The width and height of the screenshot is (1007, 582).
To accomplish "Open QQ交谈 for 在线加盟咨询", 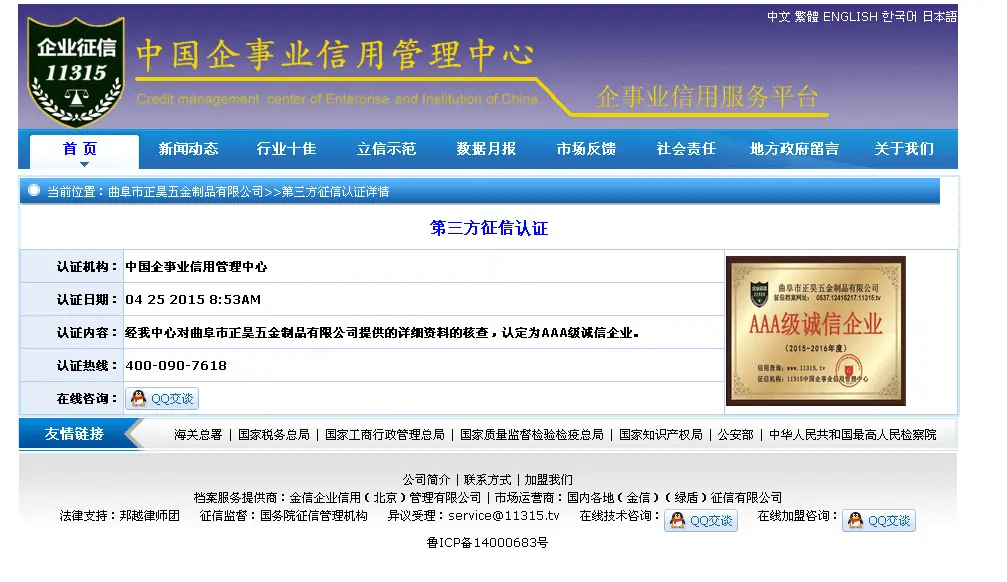I will (879, 520).
